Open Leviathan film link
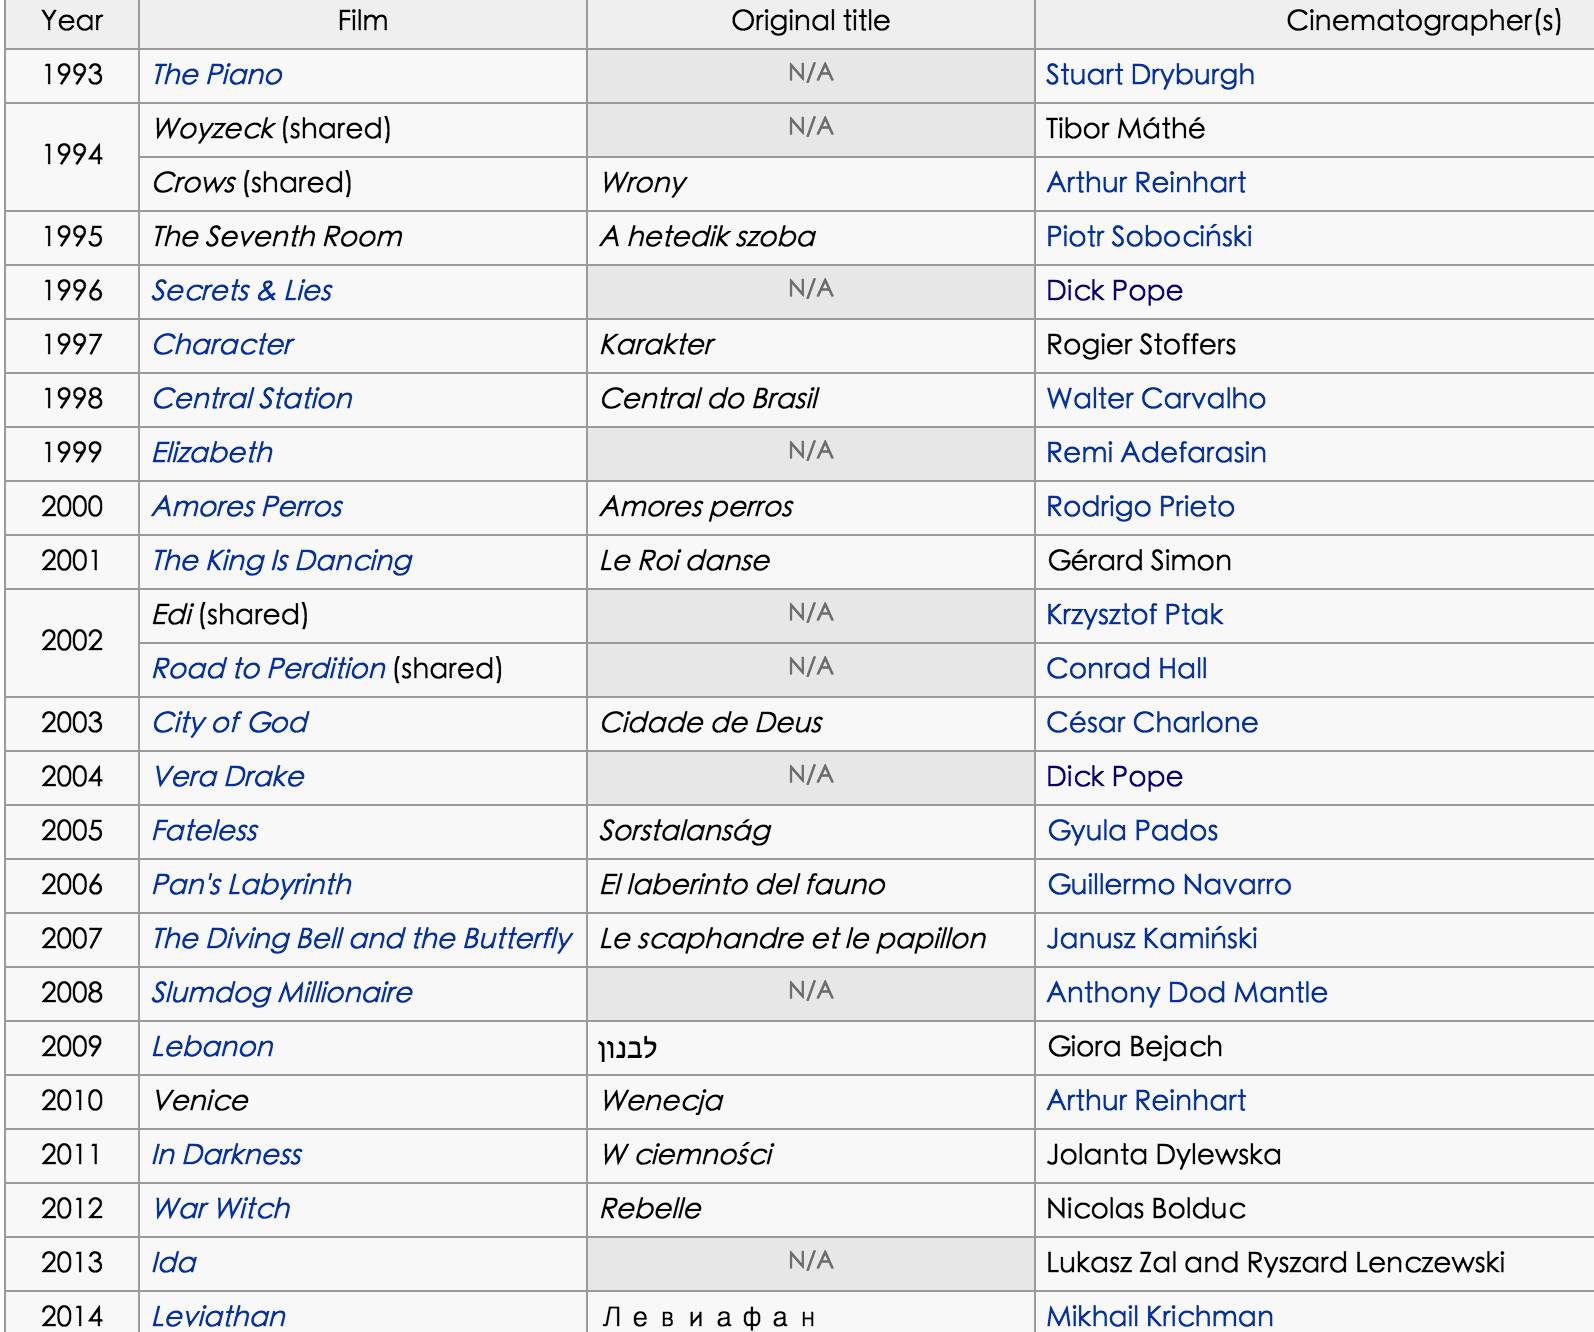The width and height of the screenshot is (1594, 1332). click(x=219, y=1317)
